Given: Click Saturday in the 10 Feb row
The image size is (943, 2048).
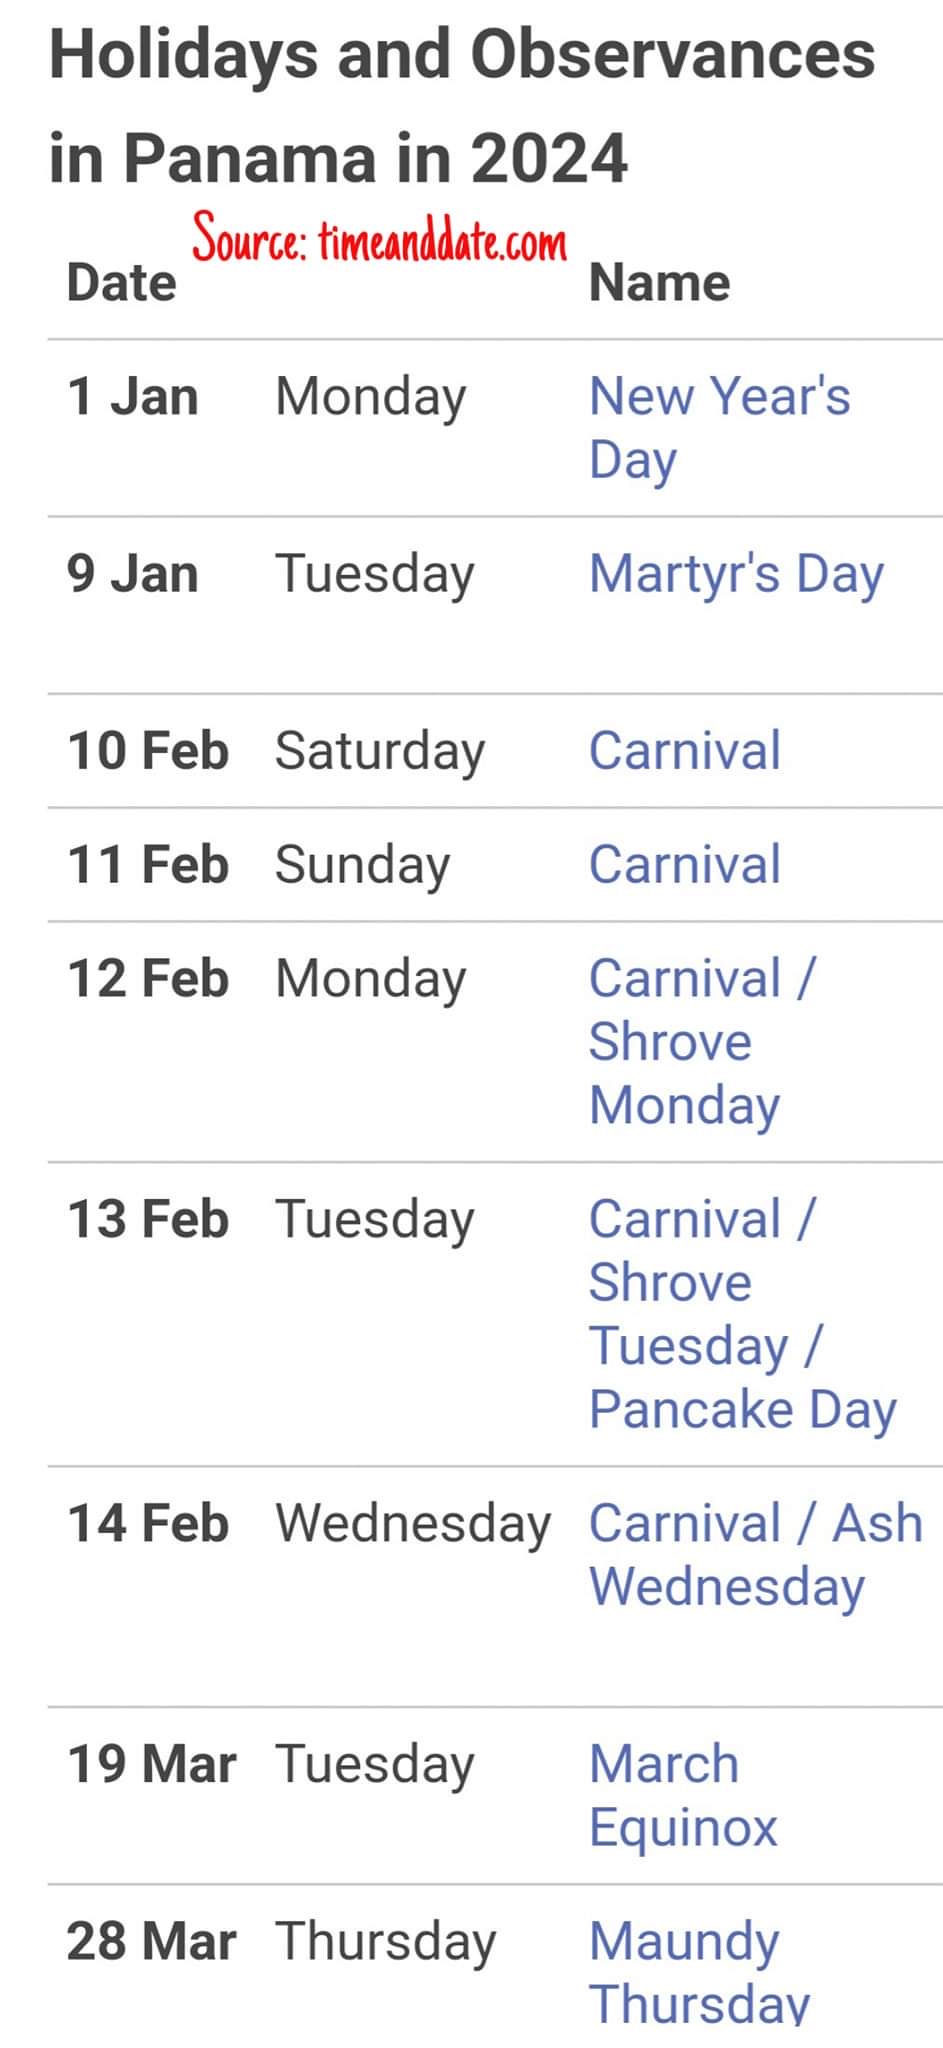Looking at the screenshot, I should (380, 751).
